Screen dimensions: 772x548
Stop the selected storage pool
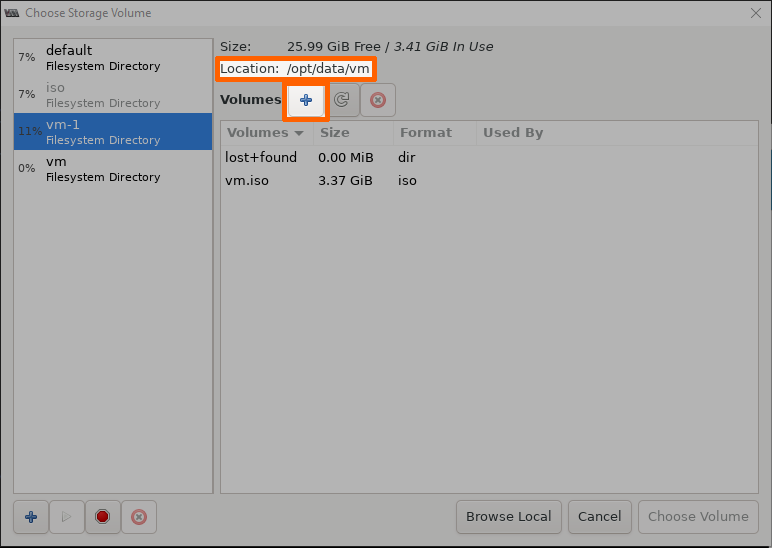click(102, 517)
